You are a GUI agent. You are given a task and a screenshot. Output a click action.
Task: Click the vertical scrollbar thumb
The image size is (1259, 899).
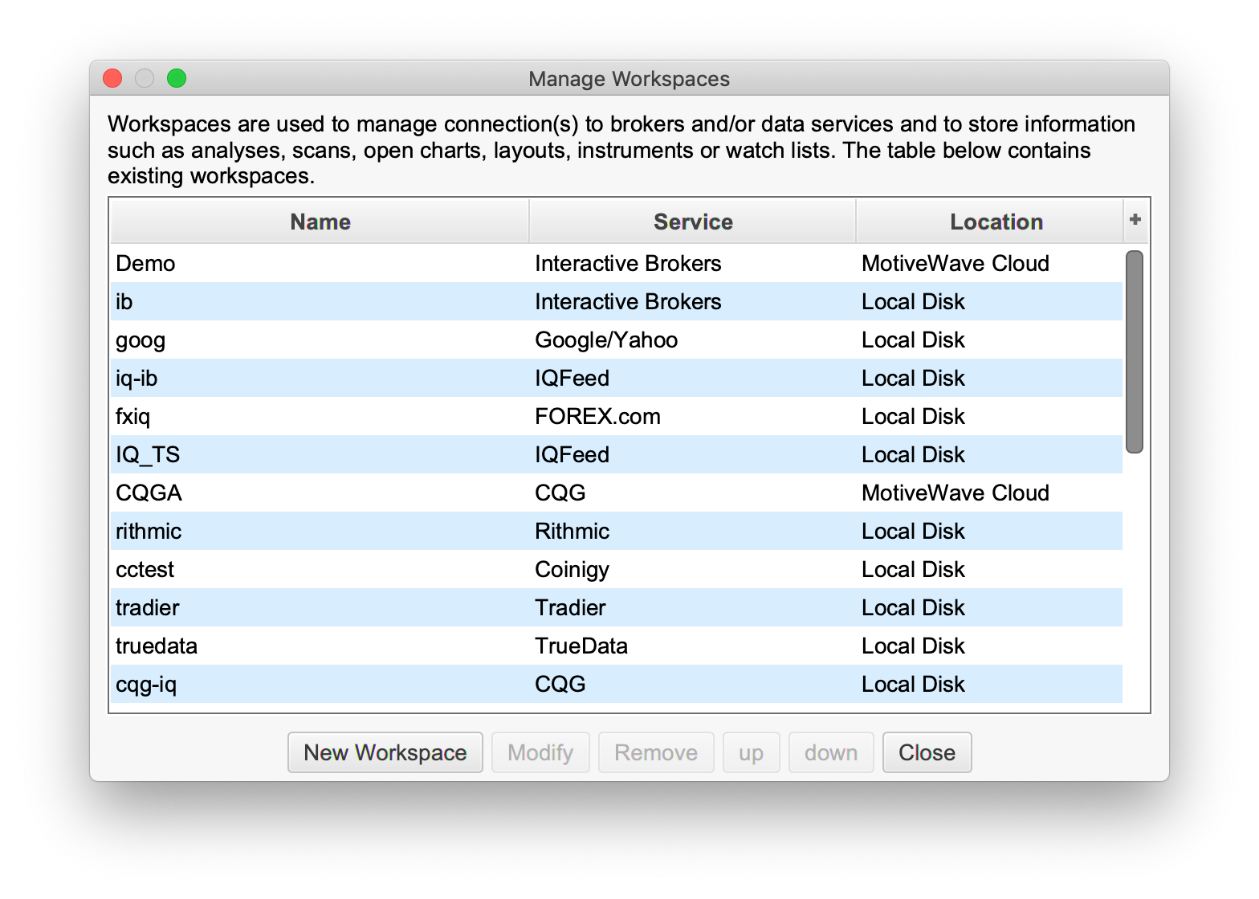[1134, 351]
